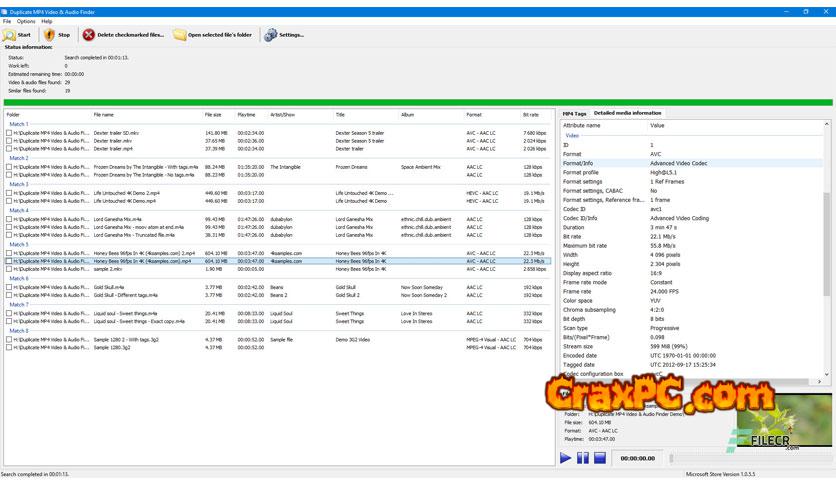
Task: Open Settings from the toolbar gear icon
Action: (271, 35)
